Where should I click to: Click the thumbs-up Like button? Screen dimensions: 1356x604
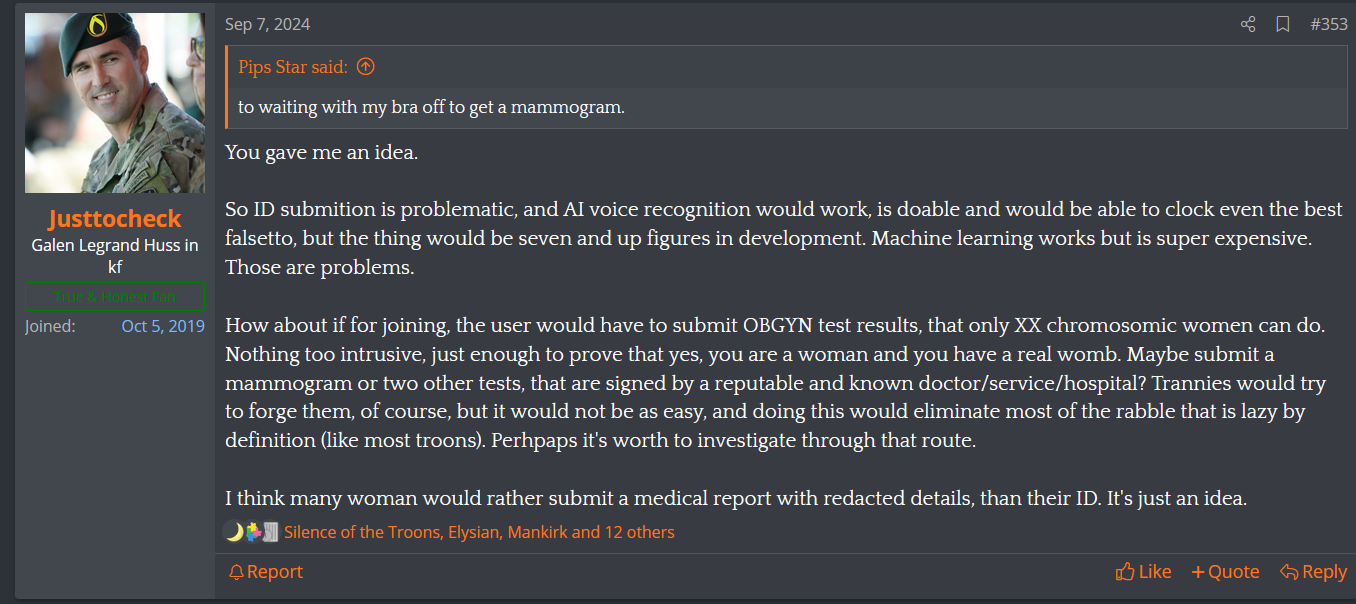point(1143,572)
